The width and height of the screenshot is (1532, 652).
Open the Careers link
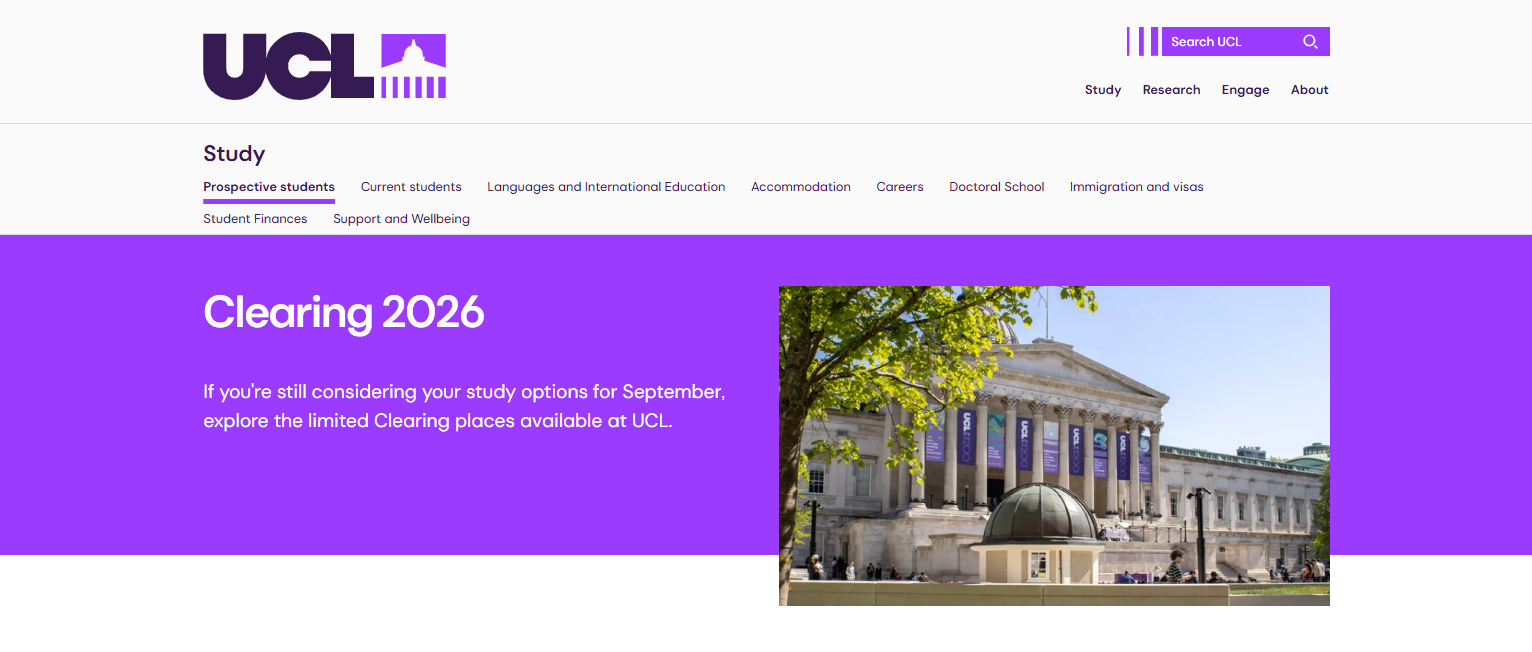pyautogui.click(x=900, y=187)
